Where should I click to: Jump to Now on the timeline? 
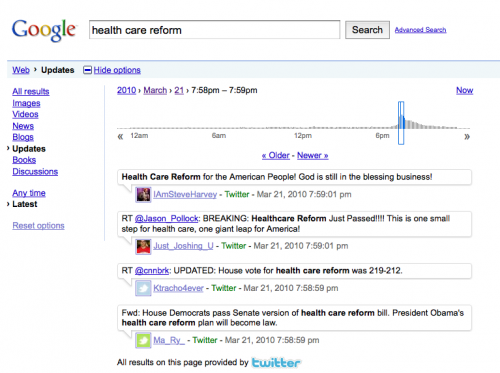click(x=465, y=90)
